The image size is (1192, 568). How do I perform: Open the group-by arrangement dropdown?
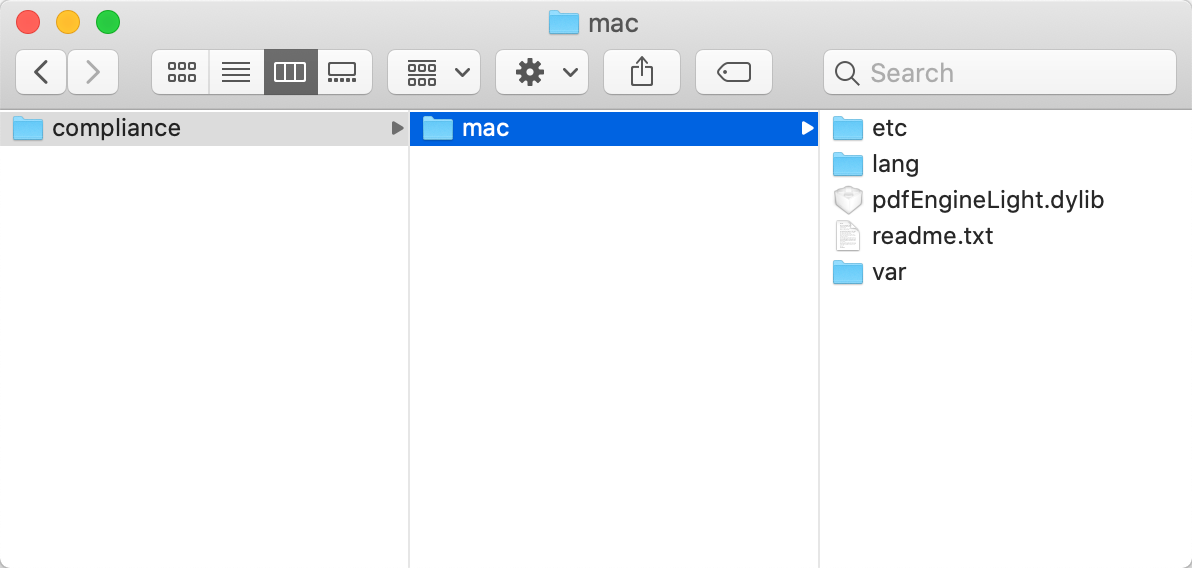434,72
